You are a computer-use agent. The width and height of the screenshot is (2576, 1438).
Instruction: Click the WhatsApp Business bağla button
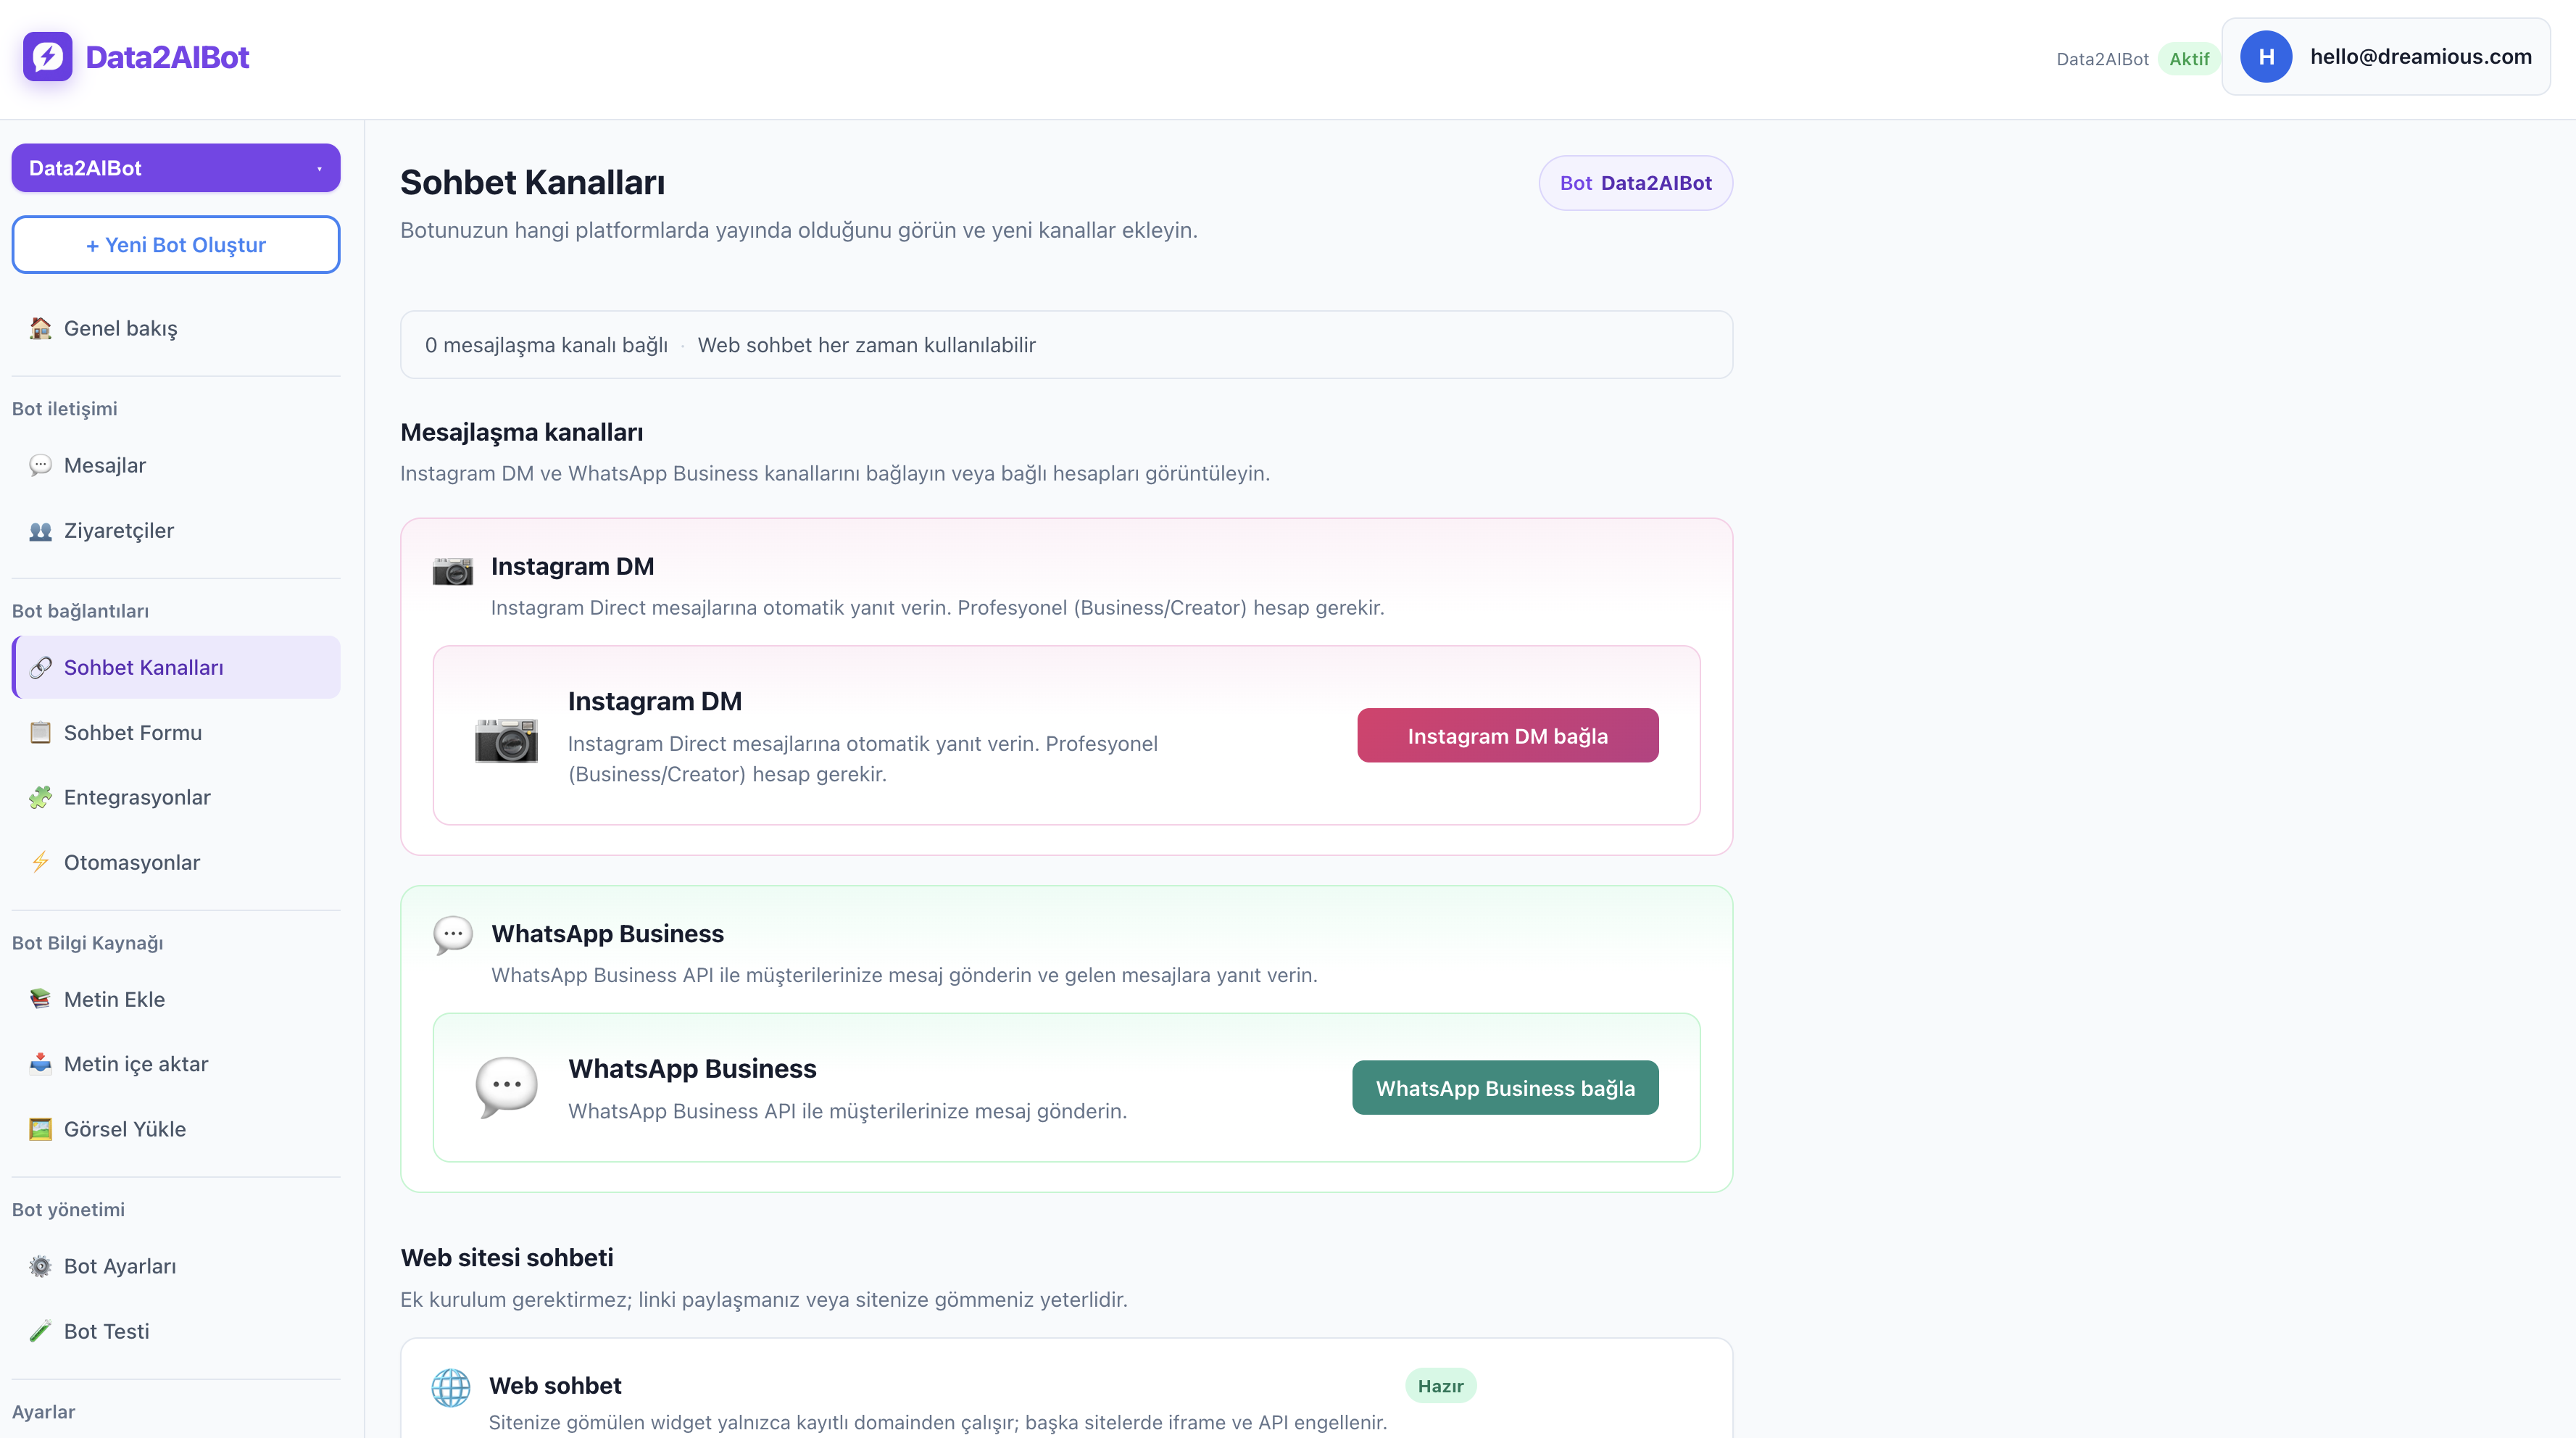(x=1506, y=1088)
